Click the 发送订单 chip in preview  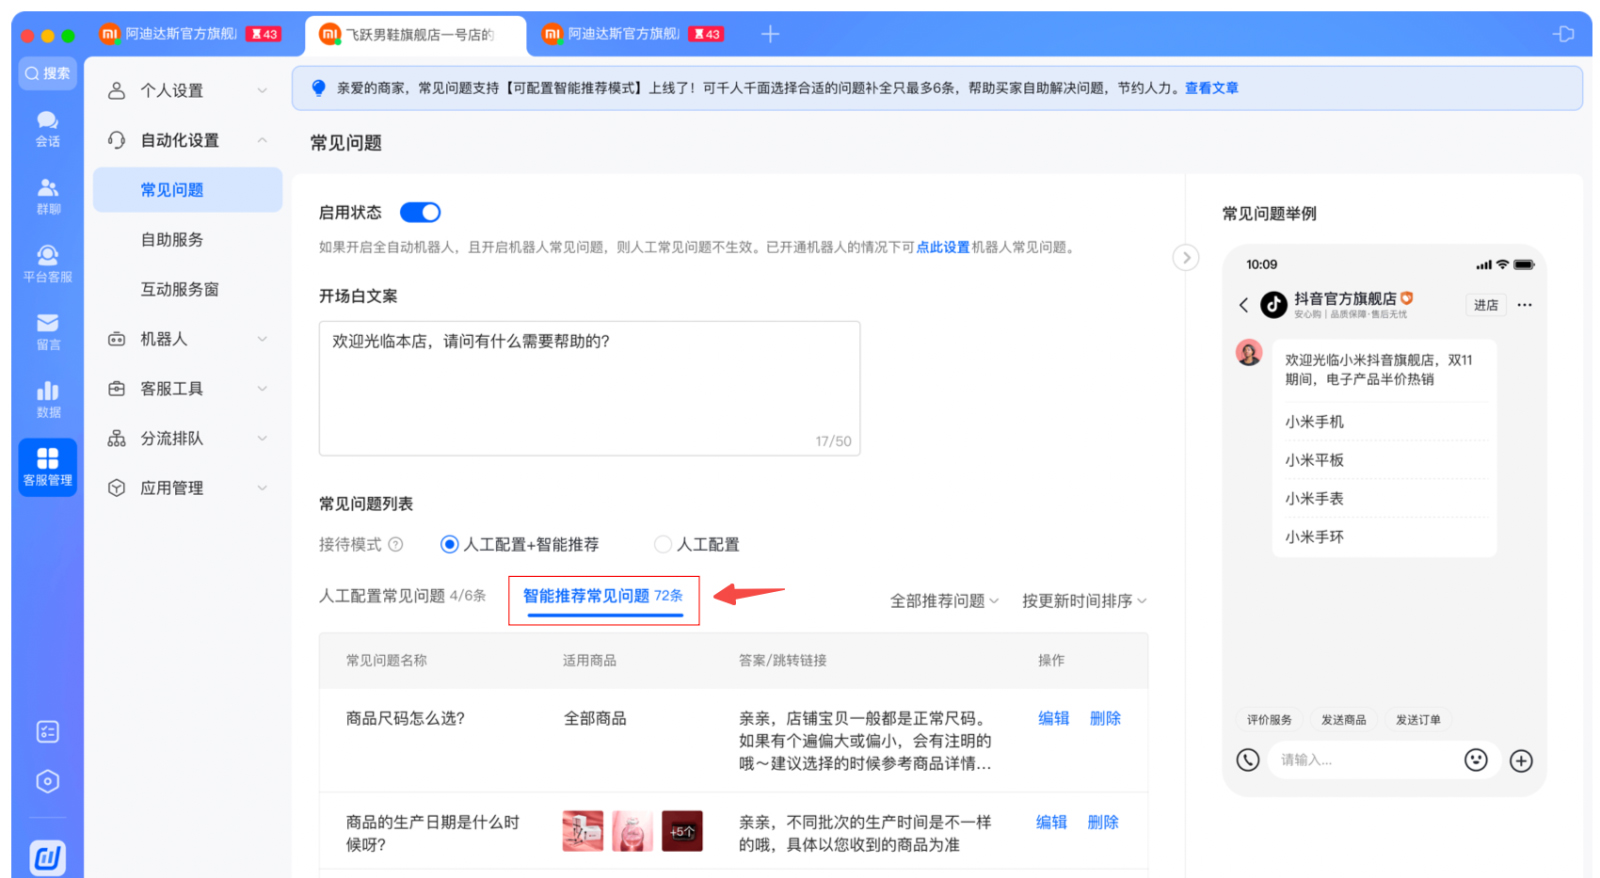click(1418, 720)
